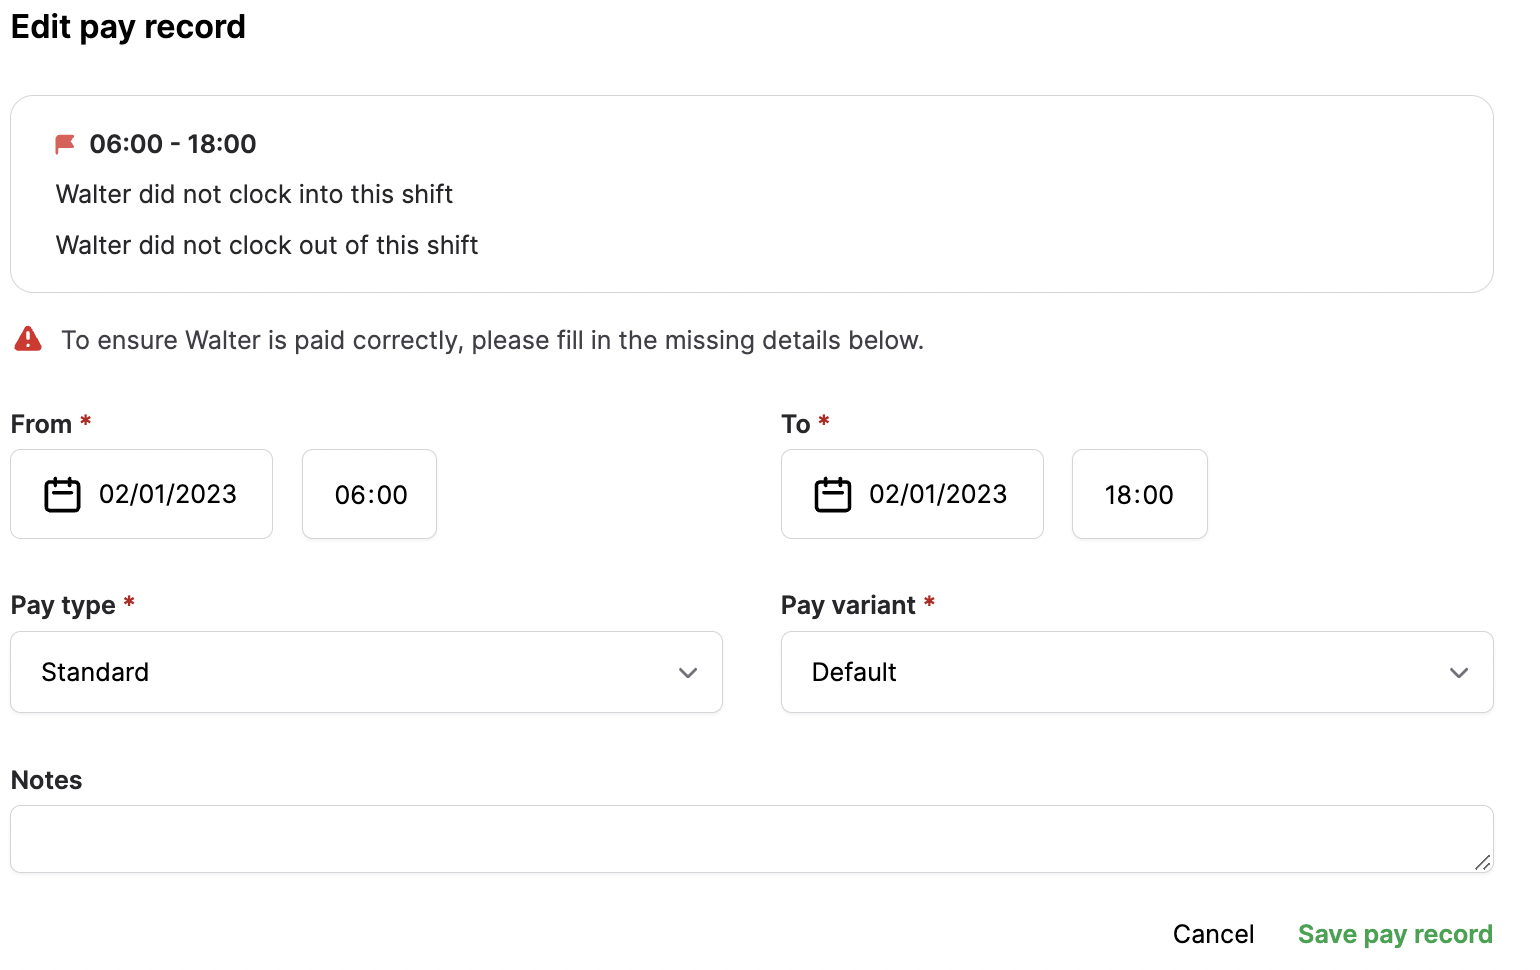Open the Pay type Standard dropdown
This screenshot has width=1540, height=970.
tap(366, 672)
